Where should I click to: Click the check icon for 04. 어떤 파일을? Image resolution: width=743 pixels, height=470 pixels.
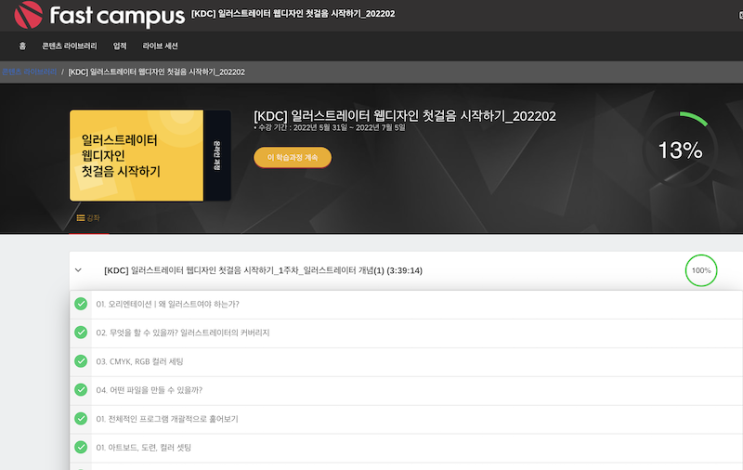tap(81, 389)
